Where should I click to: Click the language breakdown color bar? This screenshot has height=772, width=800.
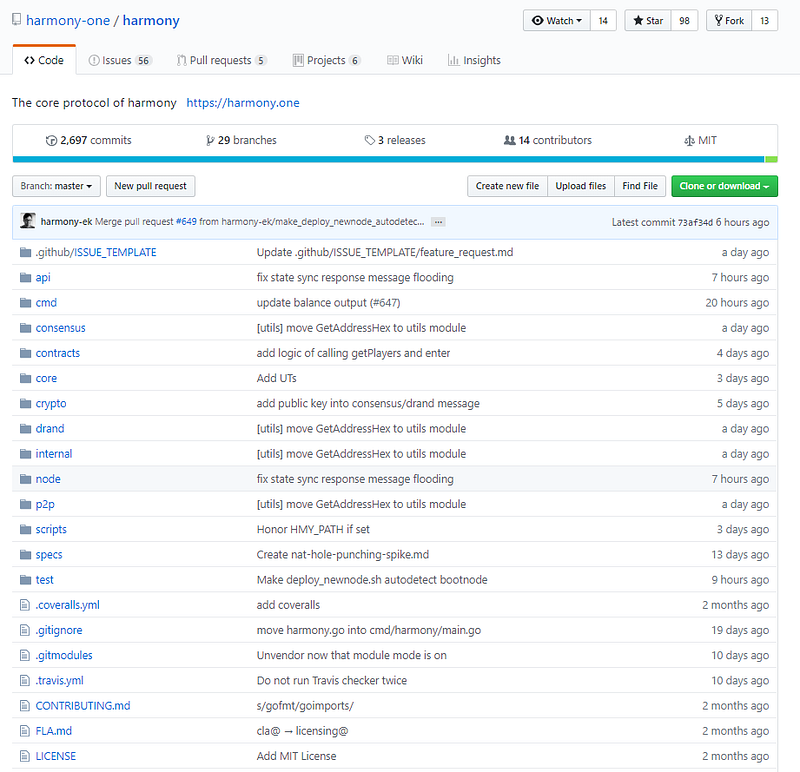click(395, 160)
